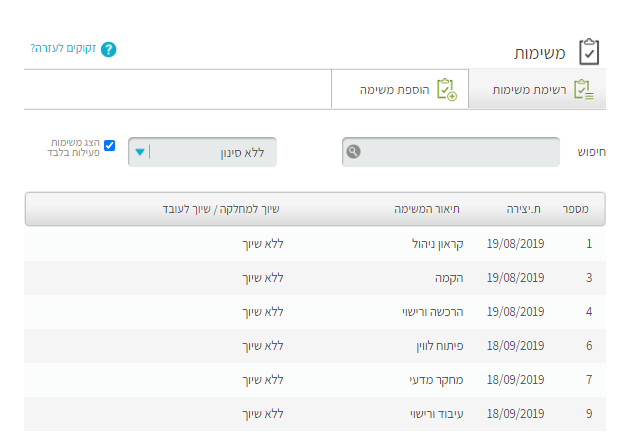619x443 pixels.
Task: Click the clipboard icon beside the משימות title
Action: (589, 52)
